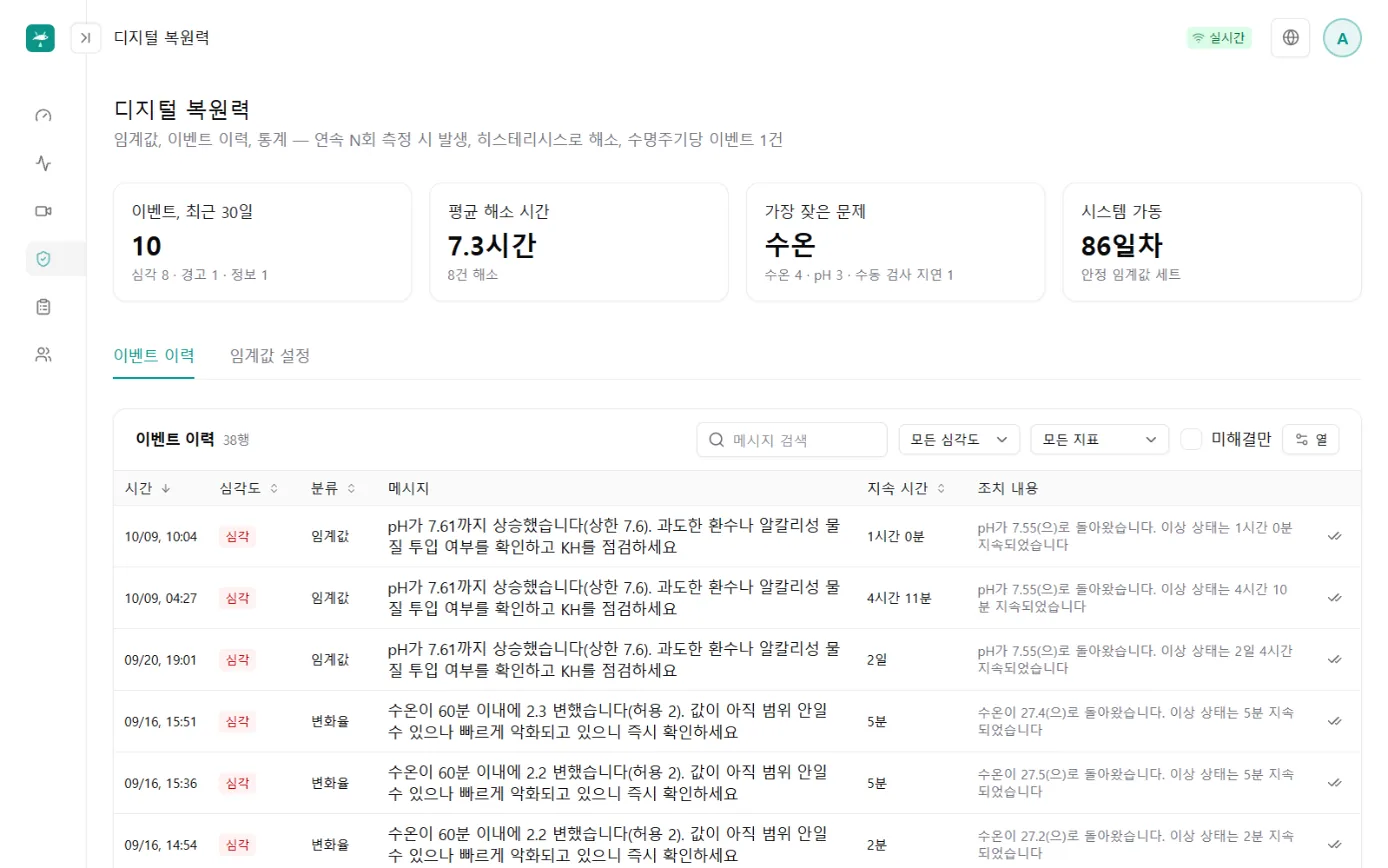This screenshot has height=868, width=1388.
Task: Open the activity pulse icon in sidebar
Action: pos(43,163)
